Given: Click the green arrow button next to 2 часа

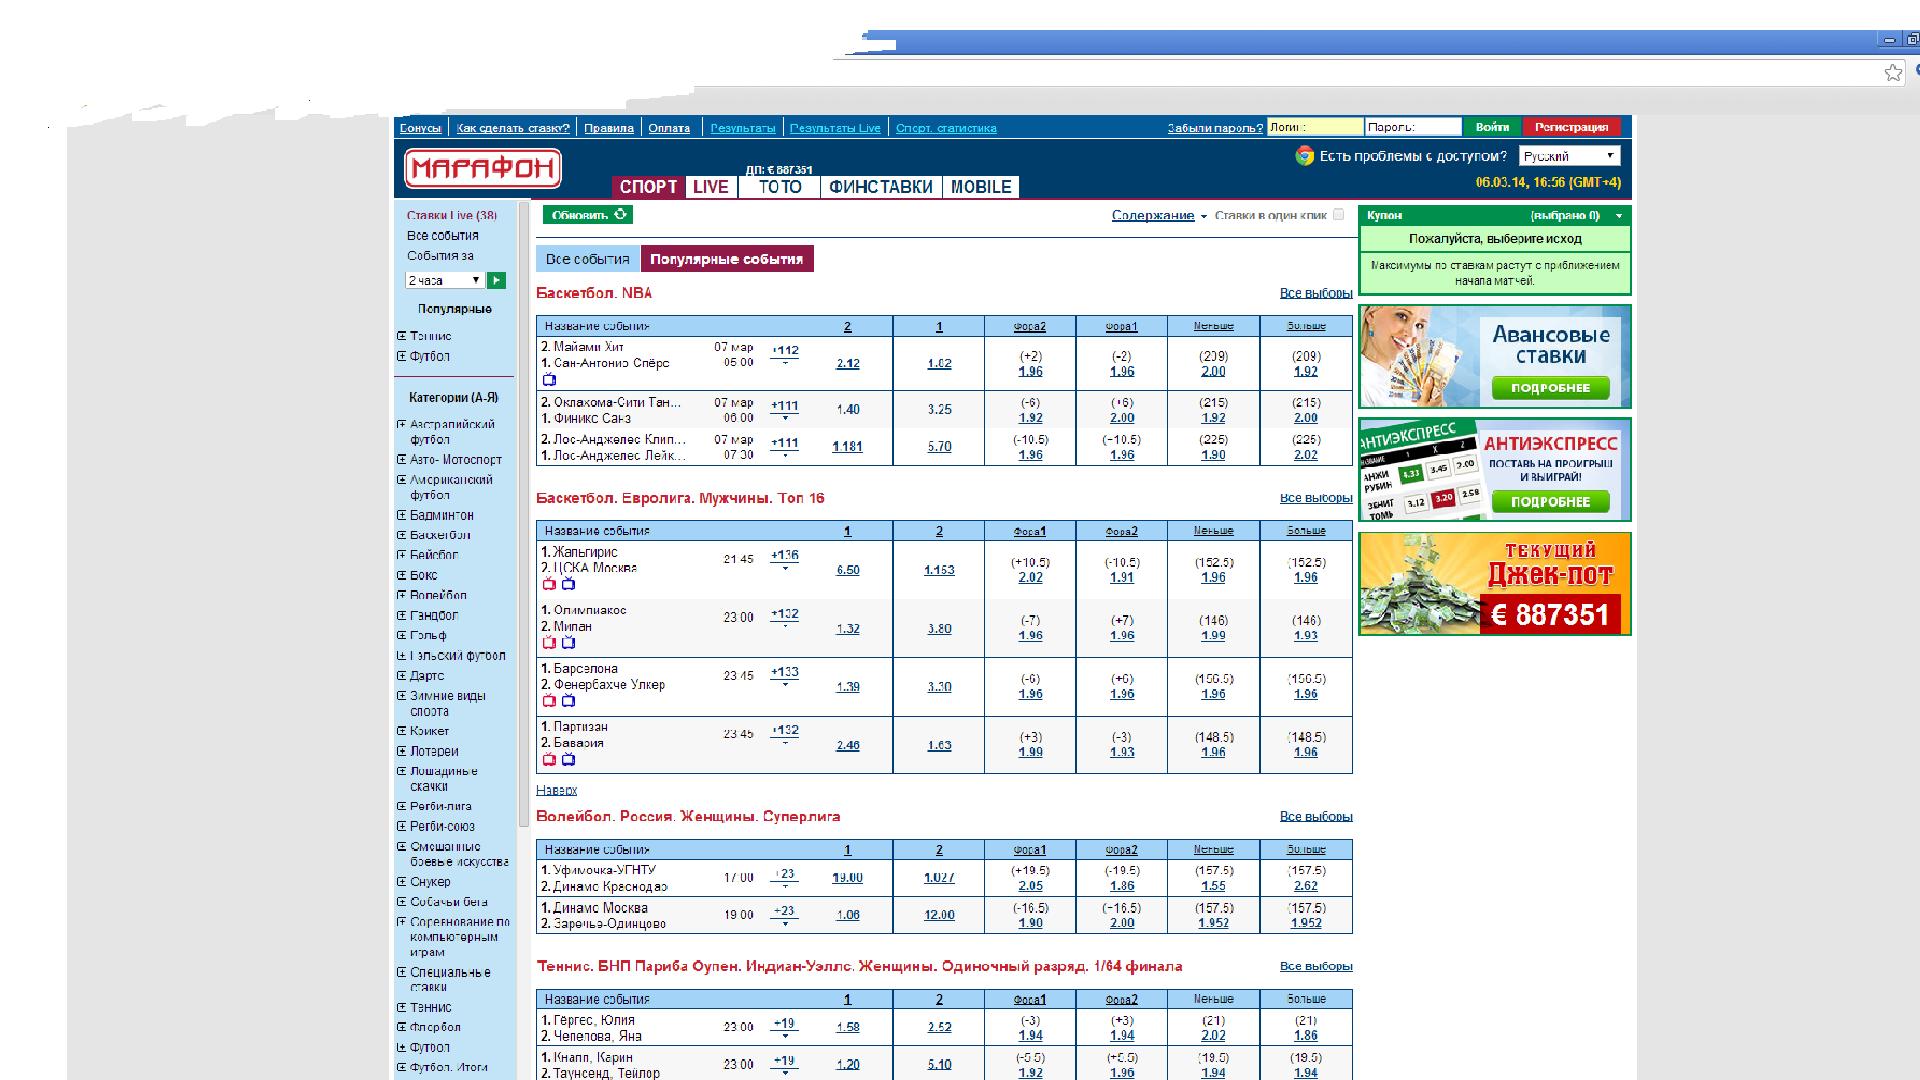Looking at the screenshot, I should coord(497,280).
